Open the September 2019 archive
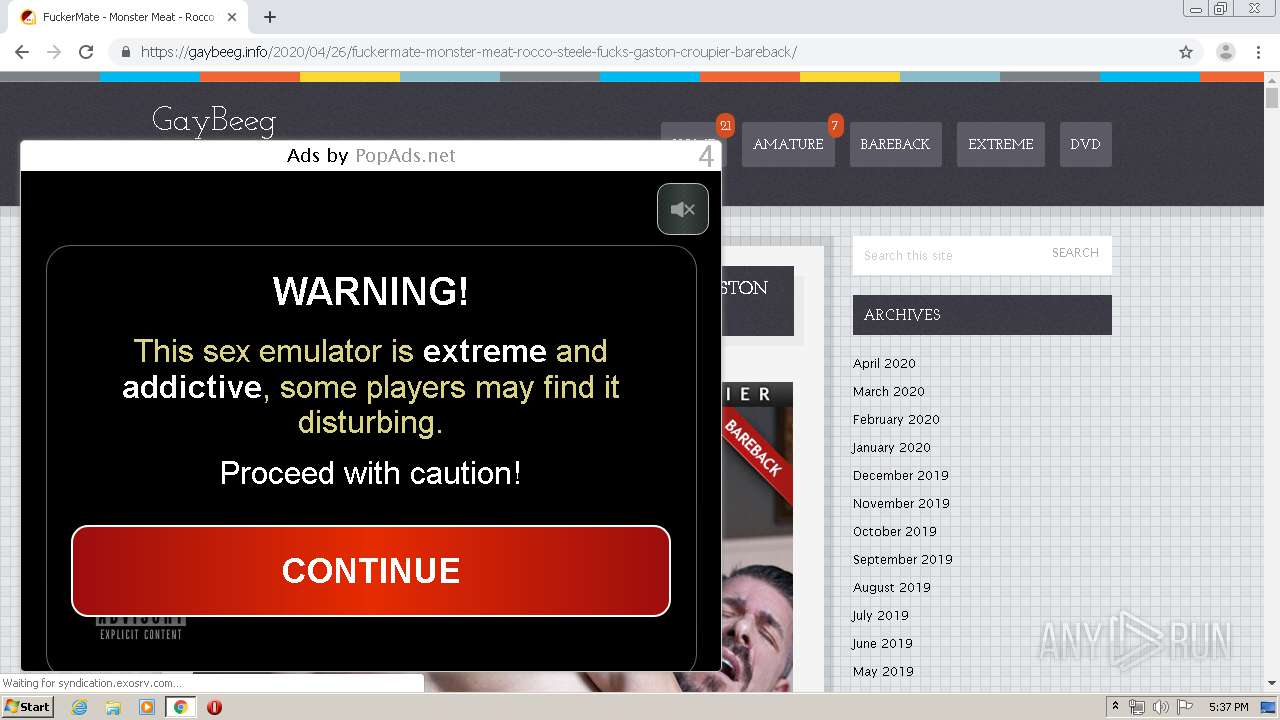This screenshot has width=1280, height=720. tap(903, 559)
